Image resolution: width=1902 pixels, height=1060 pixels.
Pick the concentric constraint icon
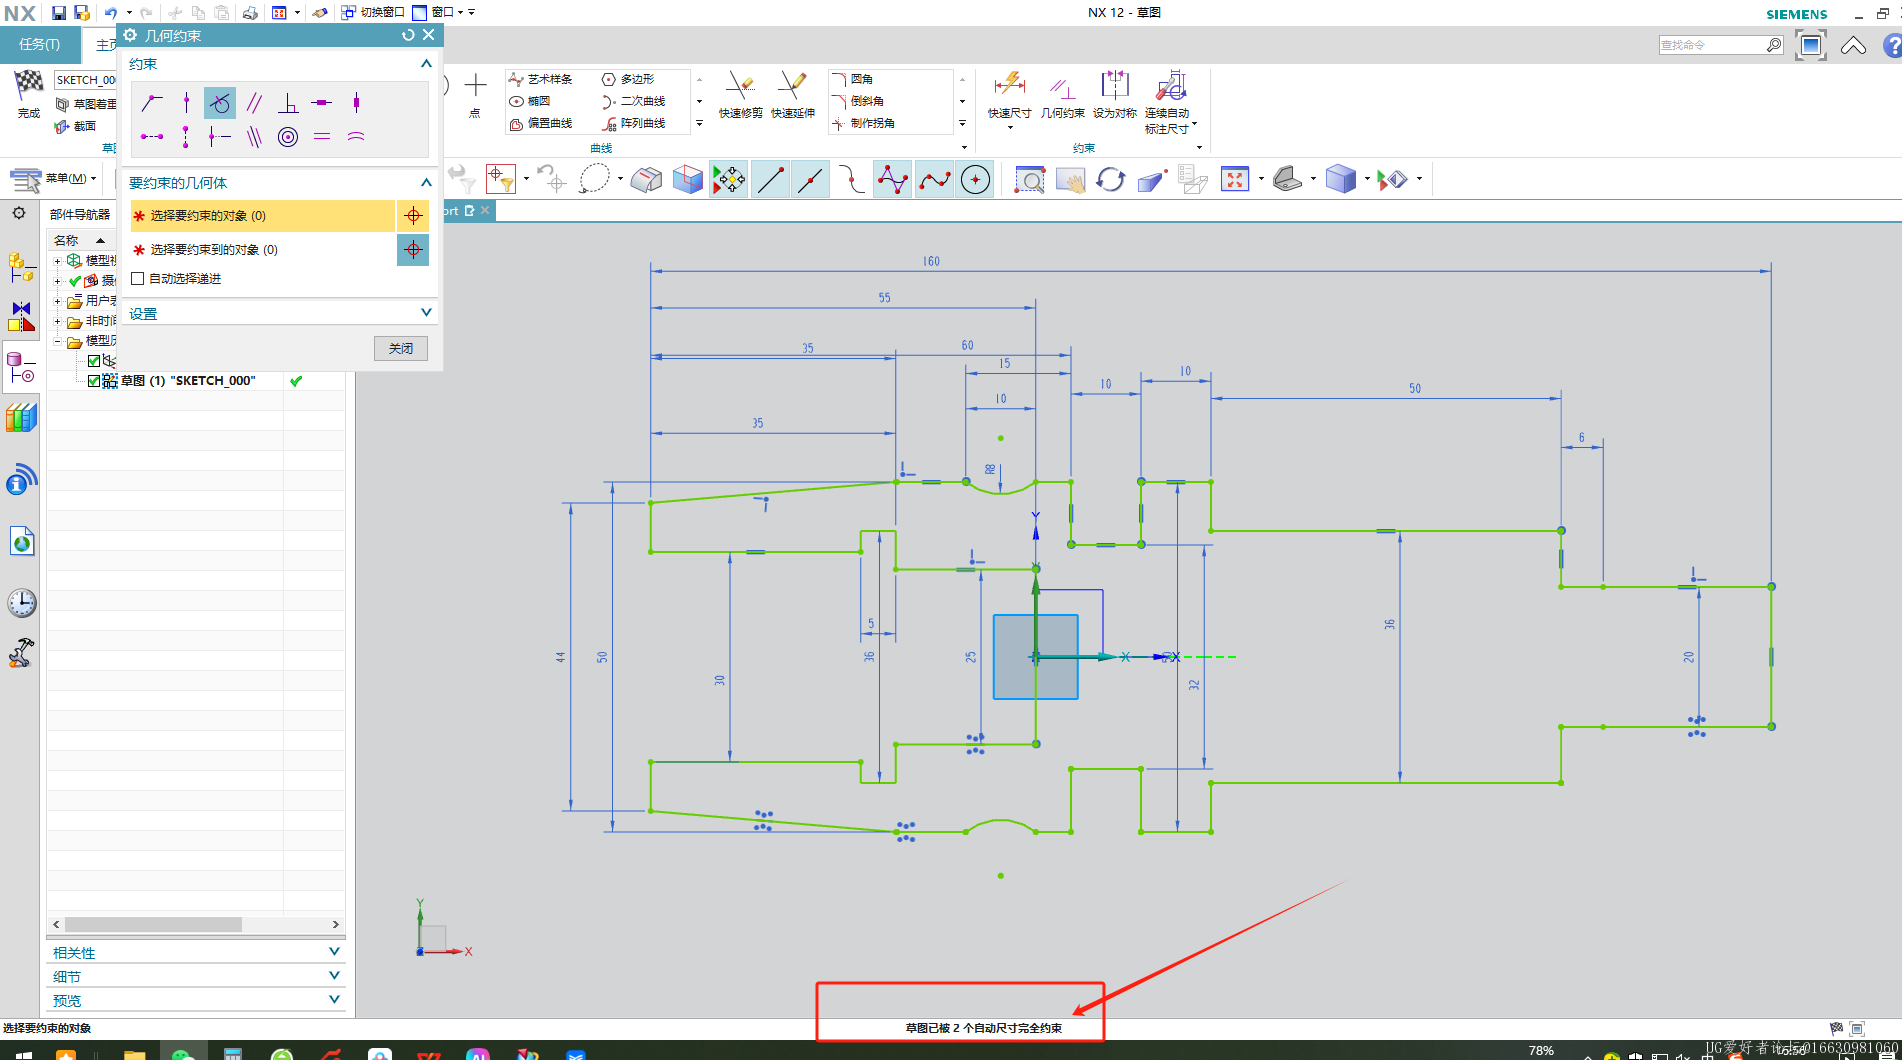288,136
